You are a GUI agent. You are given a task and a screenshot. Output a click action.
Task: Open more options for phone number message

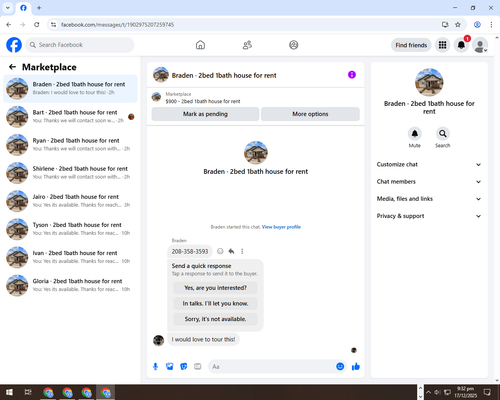242,251
